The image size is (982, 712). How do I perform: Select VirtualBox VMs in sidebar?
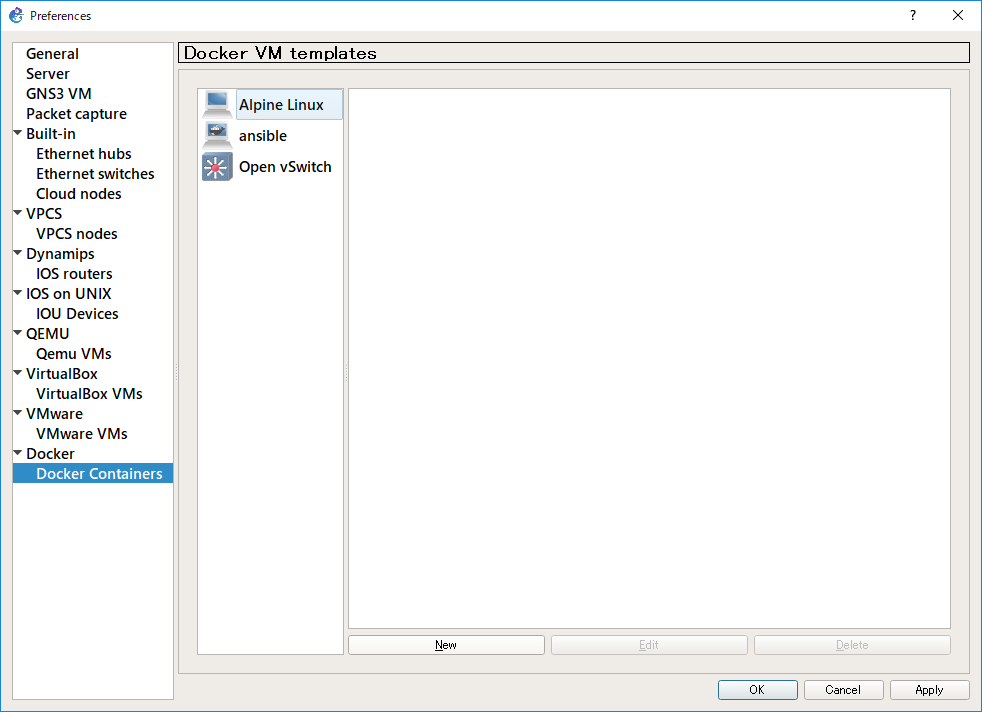[89, 394]
